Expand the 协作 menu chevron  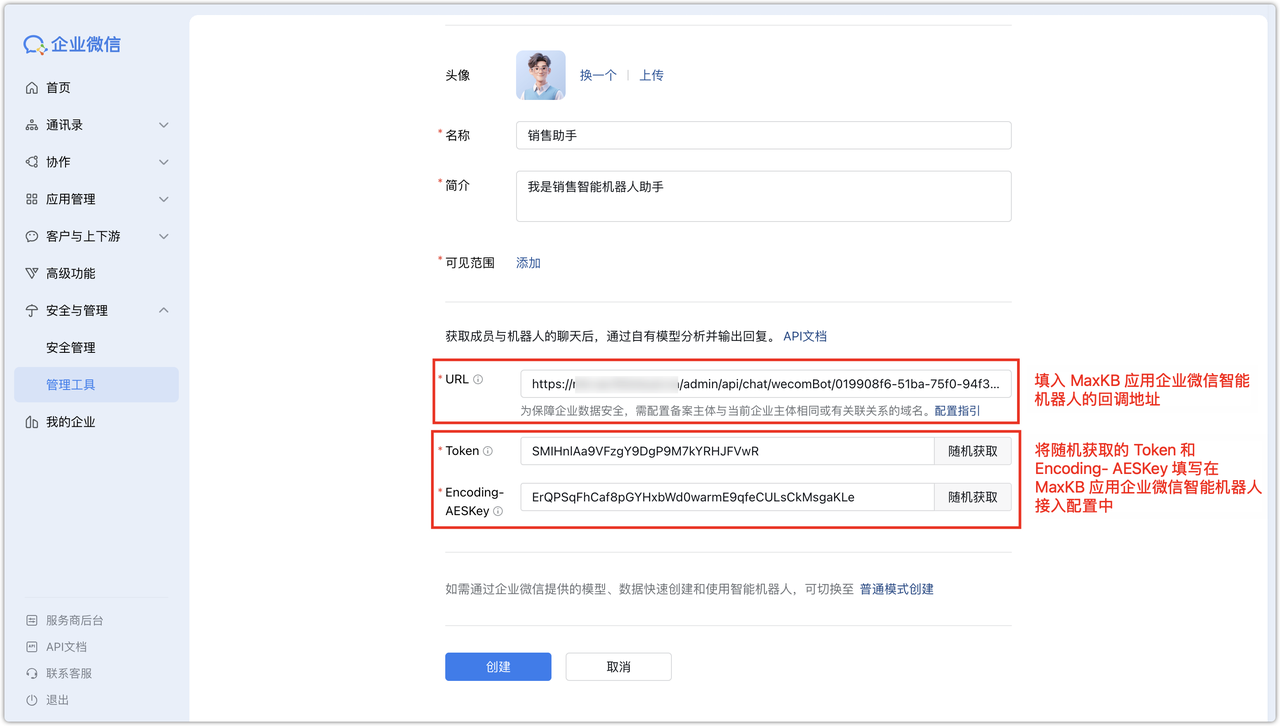pos(164,162)
